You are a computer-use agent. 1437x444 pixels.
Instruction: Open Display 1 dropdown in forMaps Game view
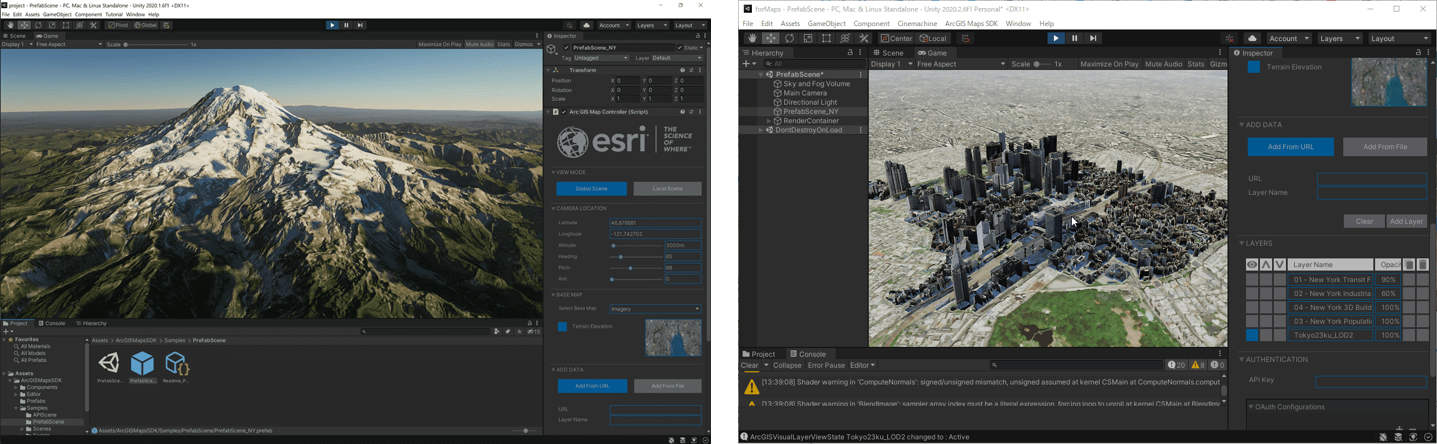tap(890, 64)
